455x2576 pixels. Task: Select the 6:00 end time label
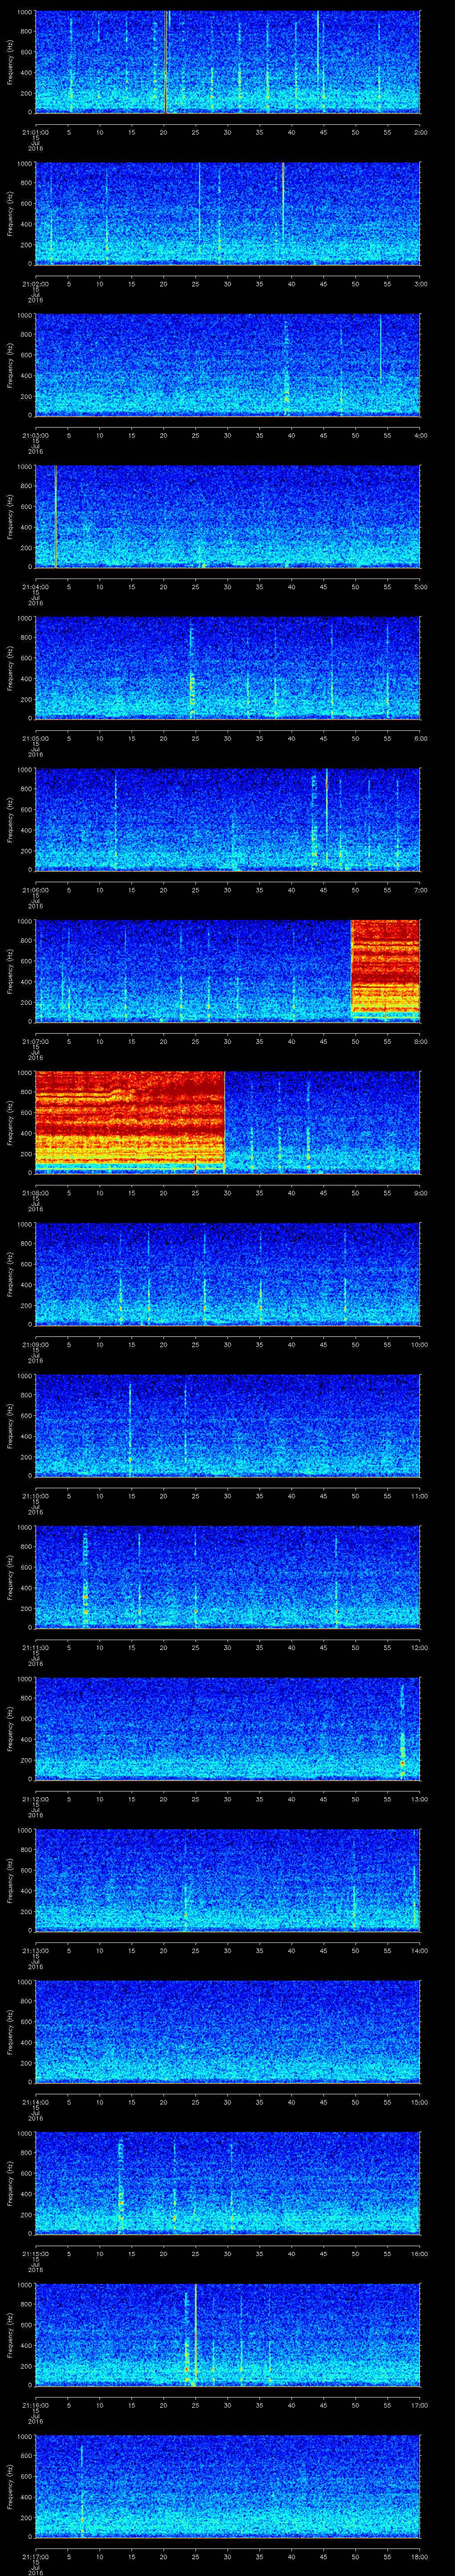coord(420,738)
